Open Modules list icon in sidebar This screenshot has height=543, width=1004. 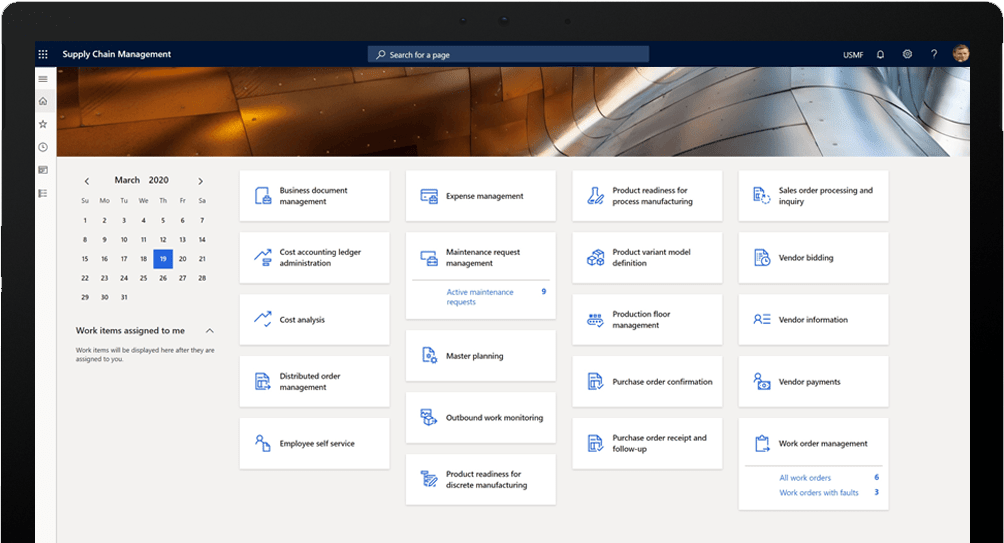pyautogui.click(x=43, y=193)
